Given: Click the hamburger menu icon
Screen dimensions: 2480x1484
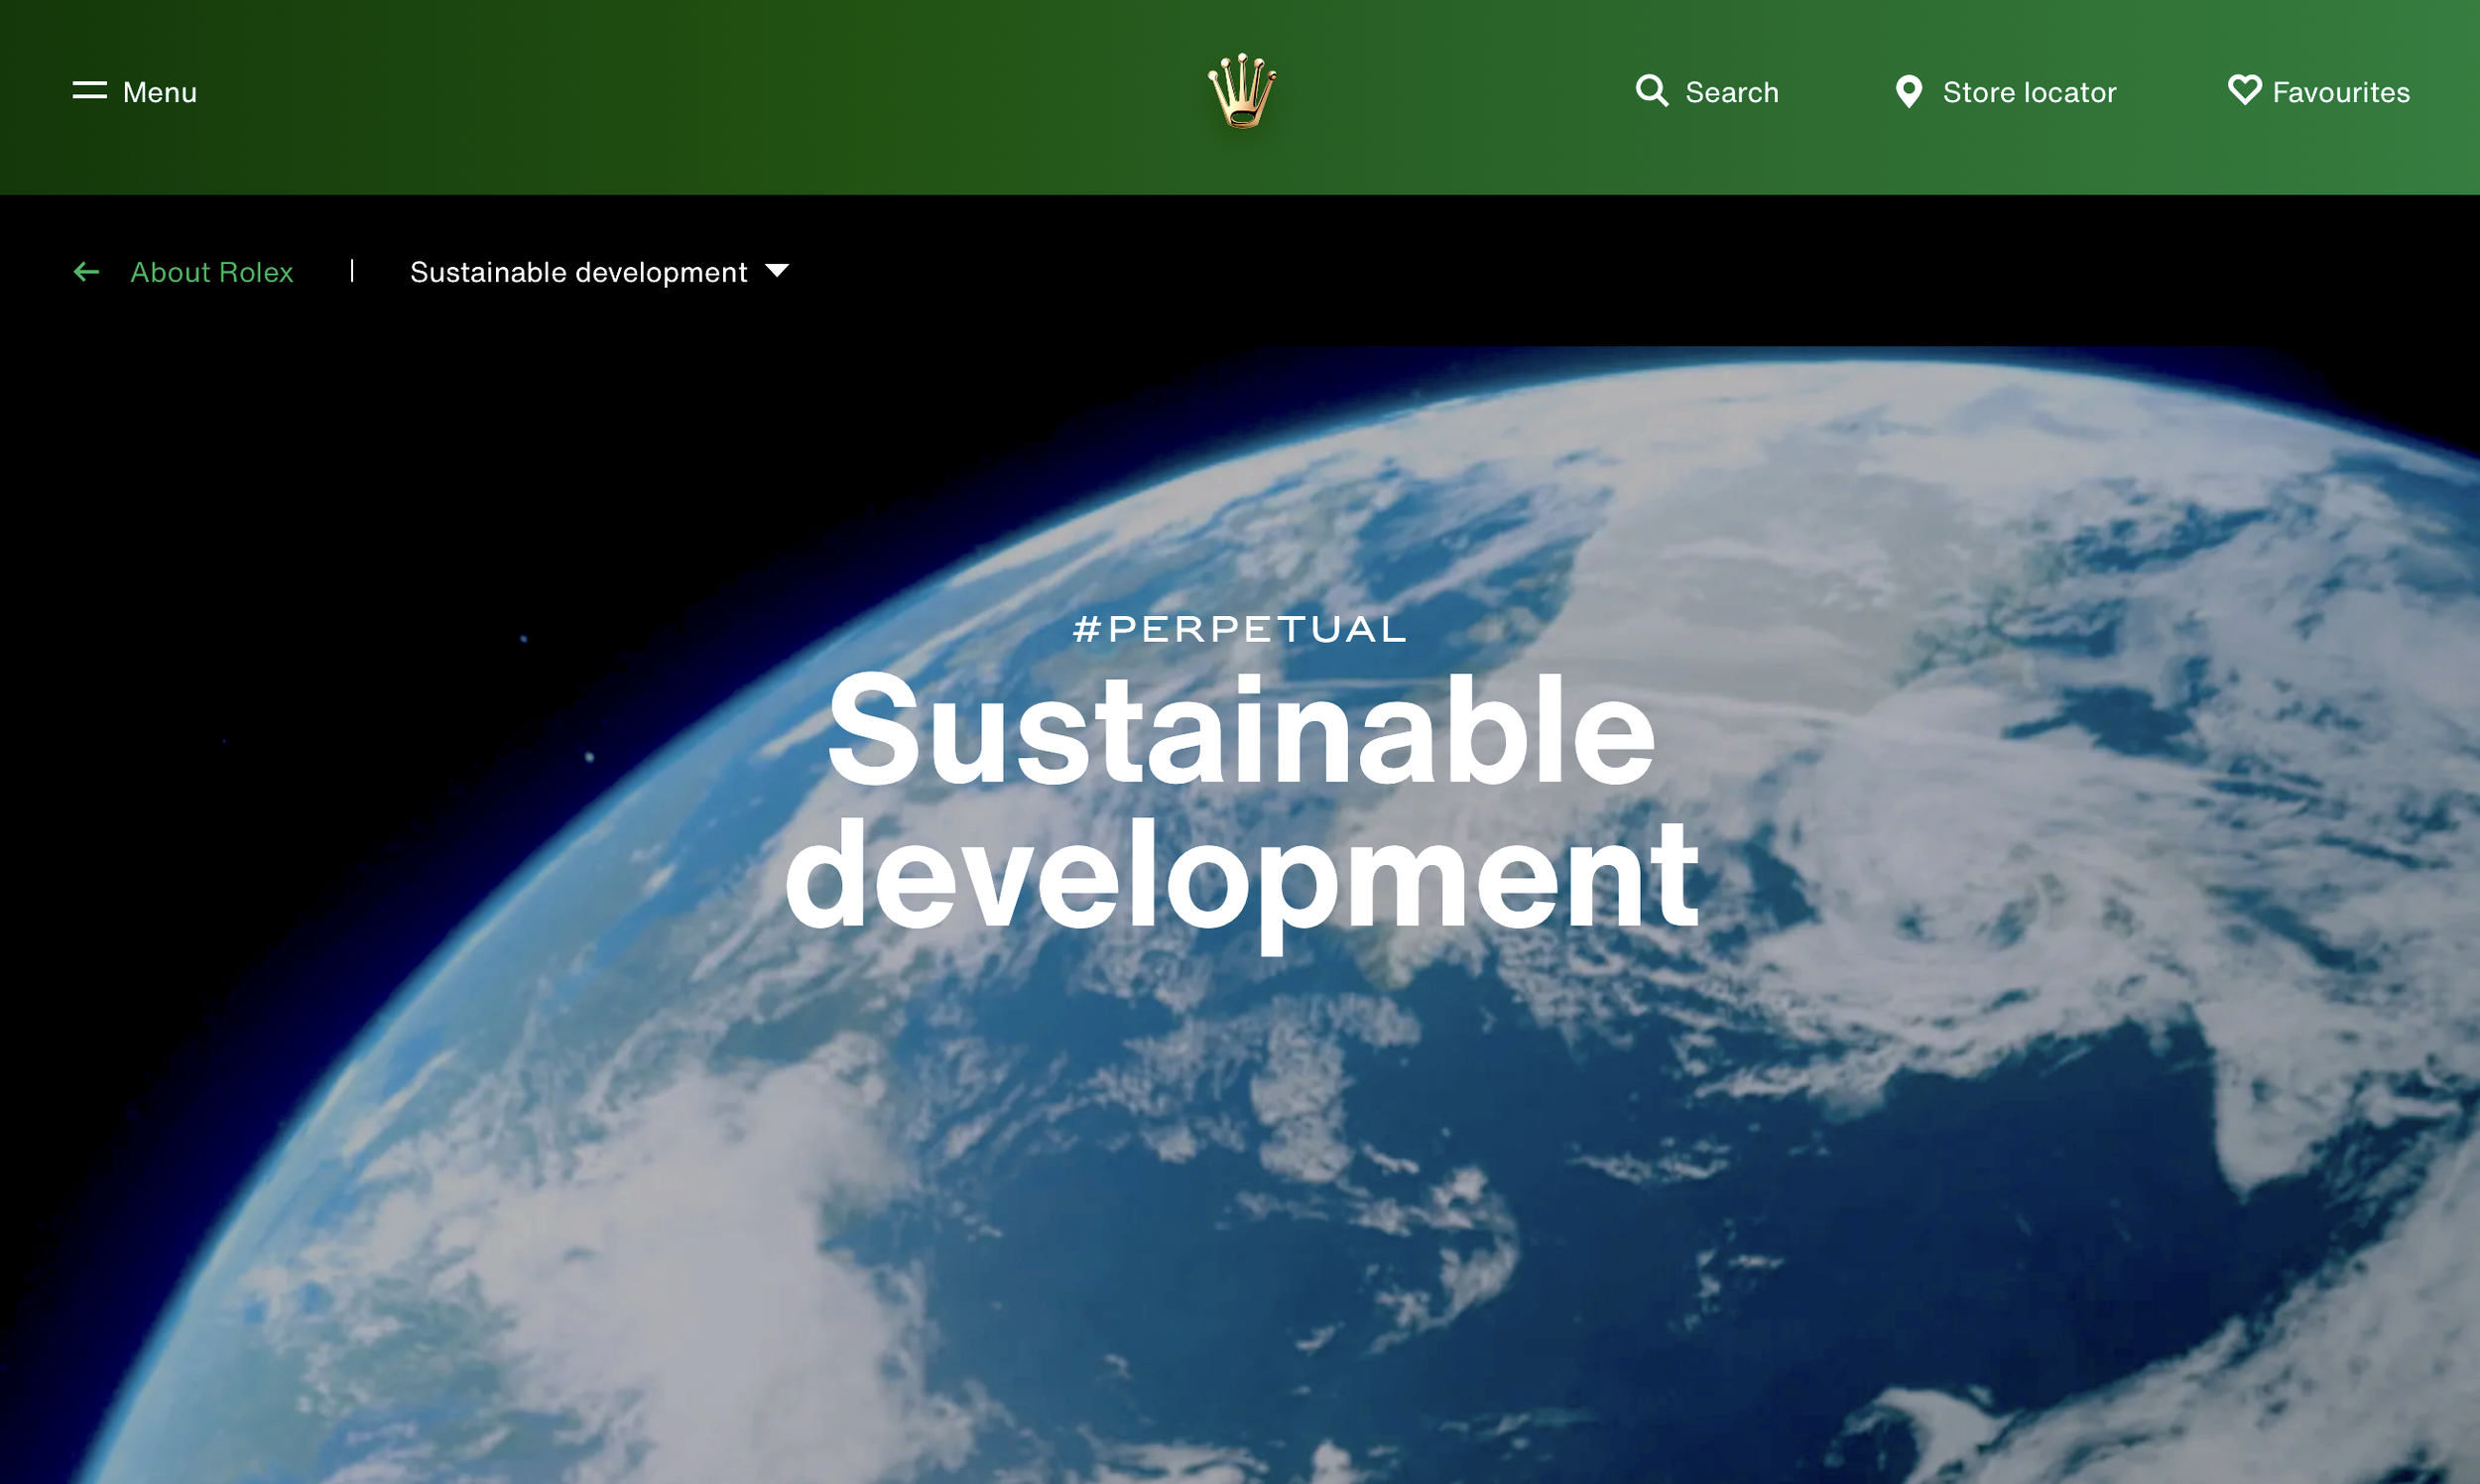Looking at the screenshot, I should tap(89, 91).
